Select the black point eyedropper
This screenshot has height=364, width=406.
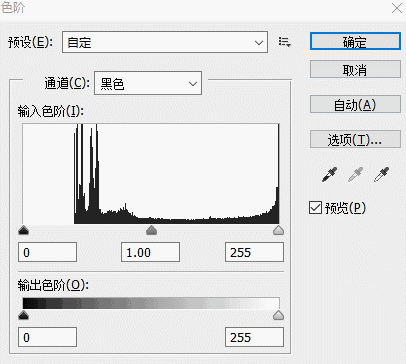click(x=329, y=175)
